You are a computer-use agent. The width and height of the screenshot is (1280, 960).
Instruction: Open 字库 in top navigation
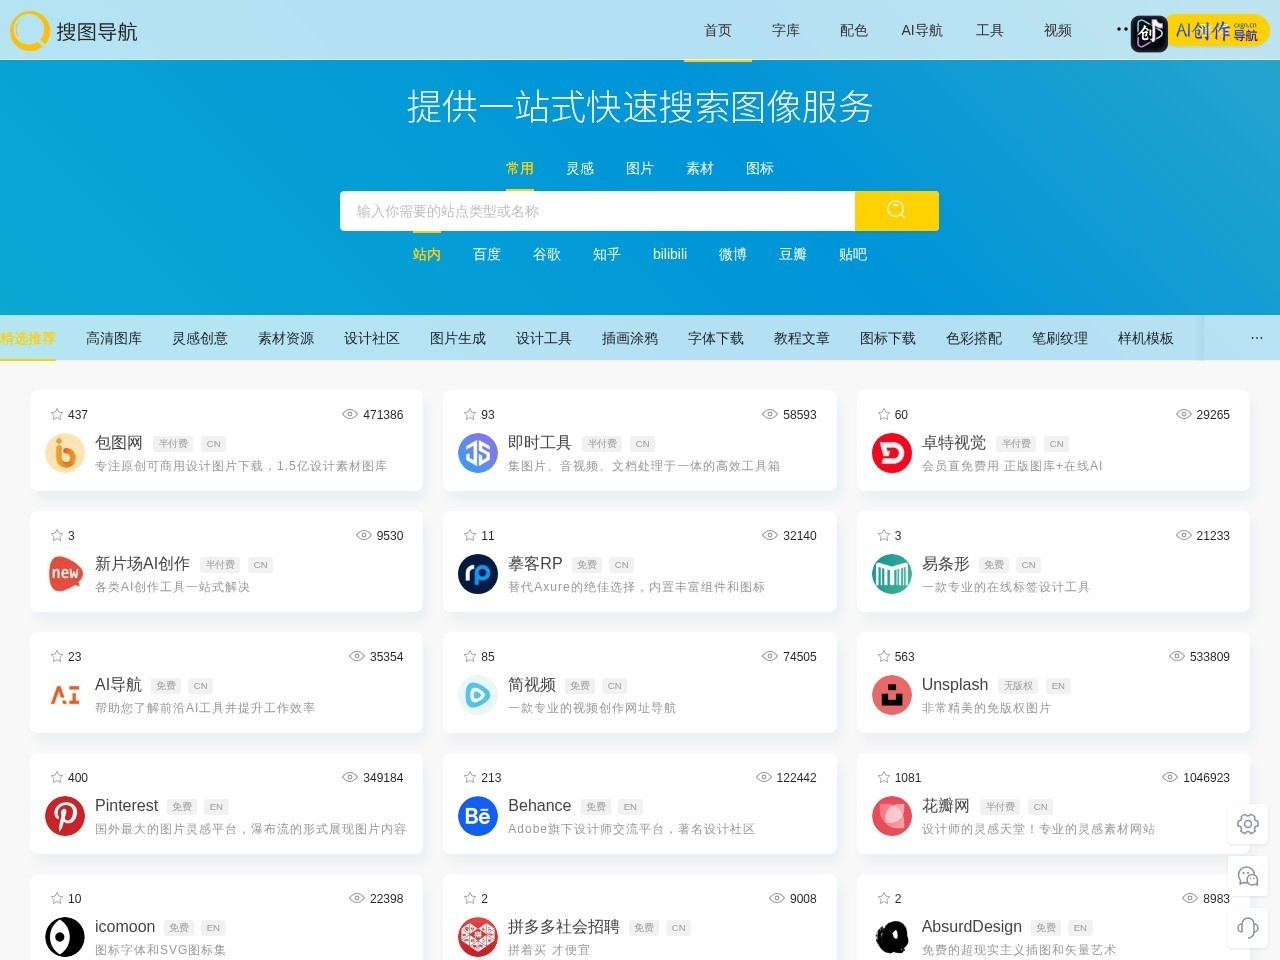pos(786,30)
